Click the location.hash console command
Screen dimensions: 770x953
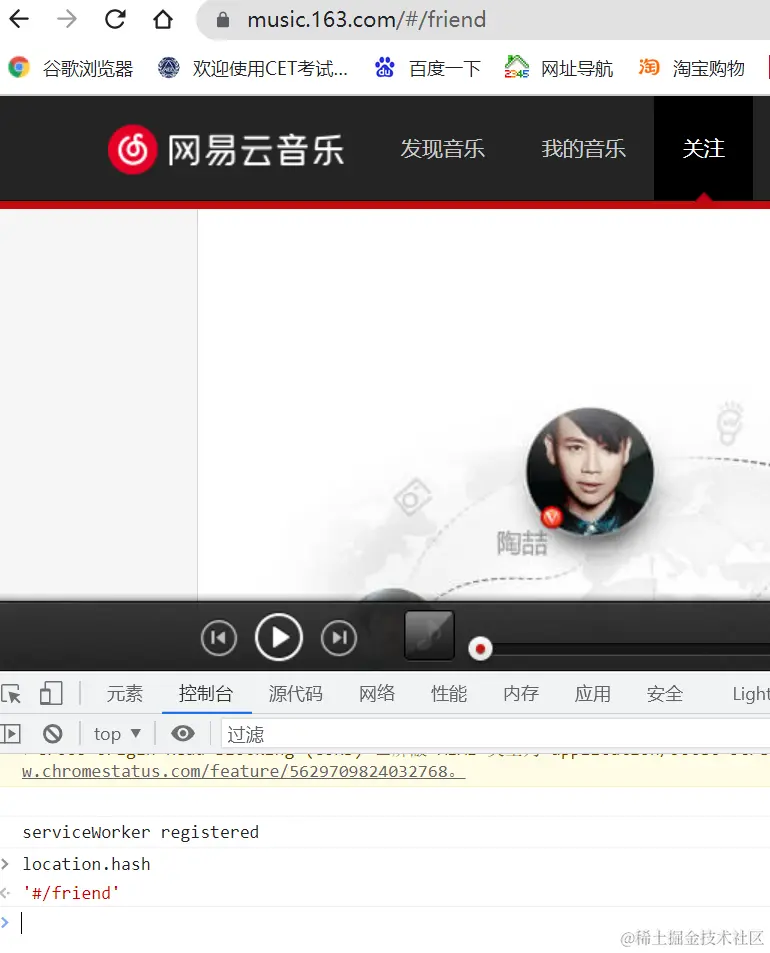coord(86,864)
